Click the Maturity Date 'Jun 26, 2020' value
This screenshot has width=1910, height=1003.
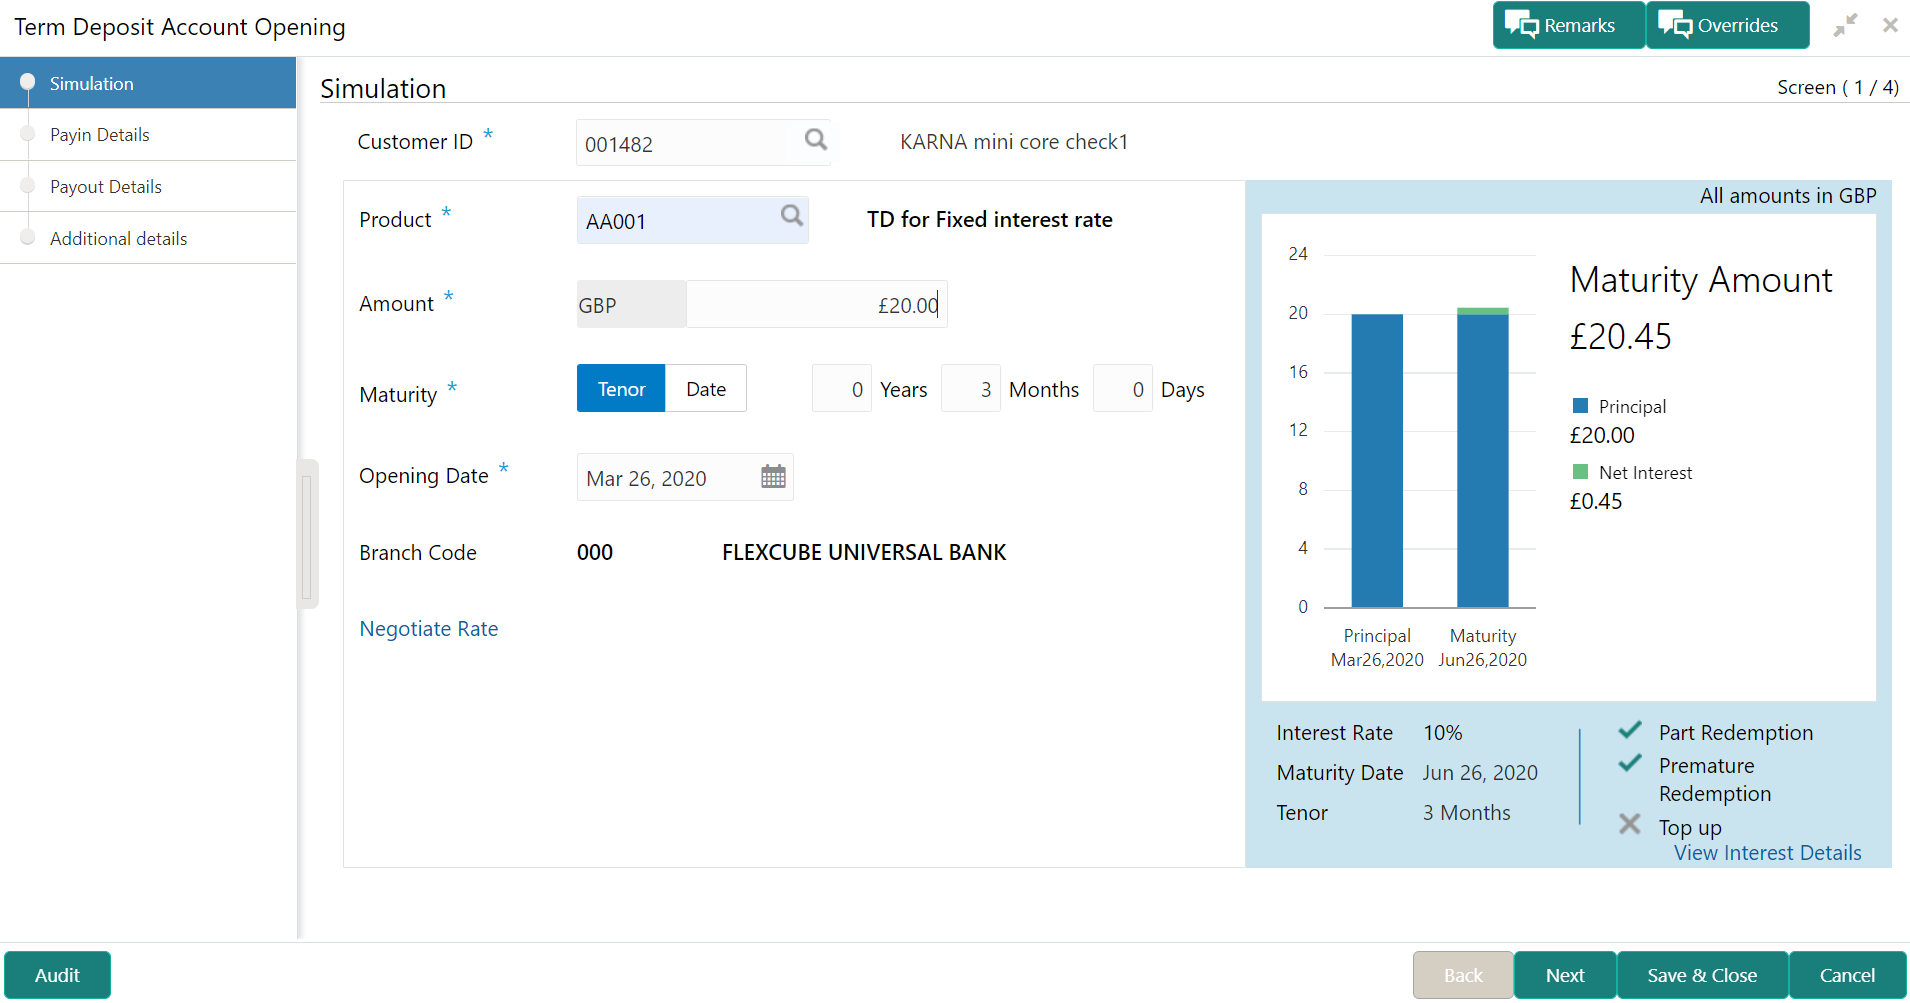1480,773
